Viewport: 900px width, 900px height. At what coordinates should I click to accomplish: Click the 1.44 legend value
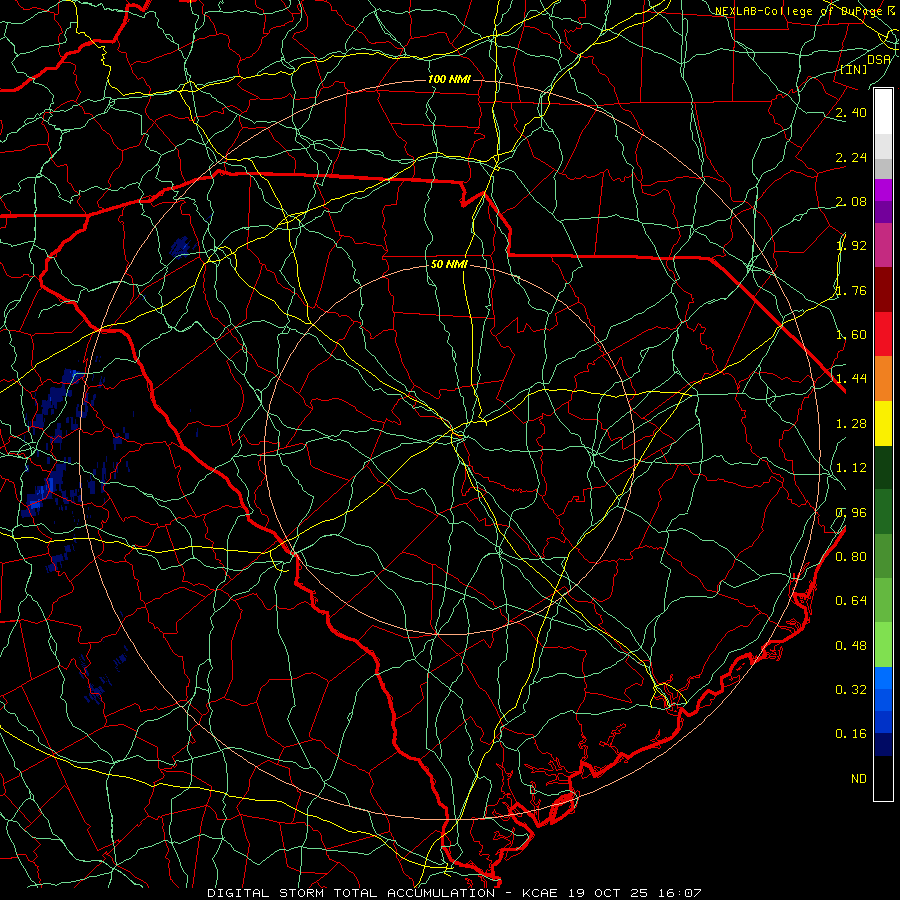[851, 379]
